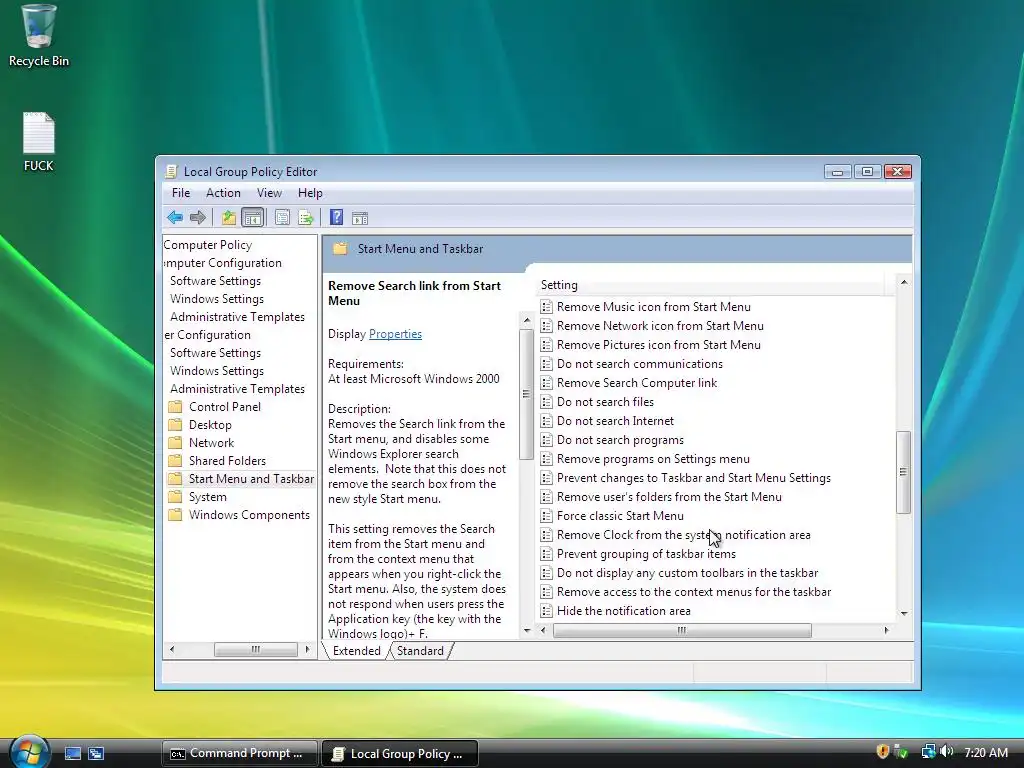
Task: Click the security shield tray icon
Action: [x=882, y=752]
